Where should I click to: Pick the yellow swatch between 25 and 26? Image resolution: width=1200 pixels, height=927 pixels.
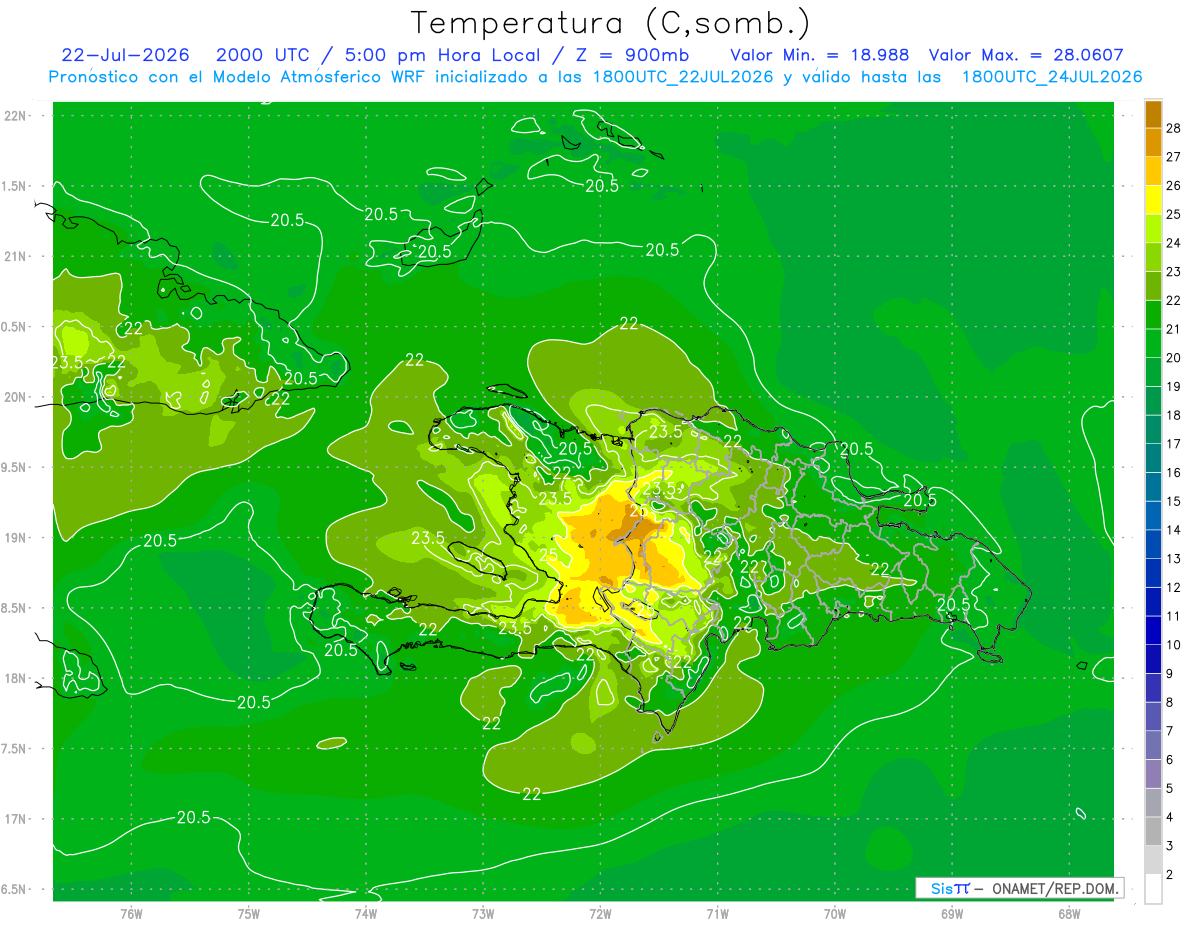click(1153, 200)
